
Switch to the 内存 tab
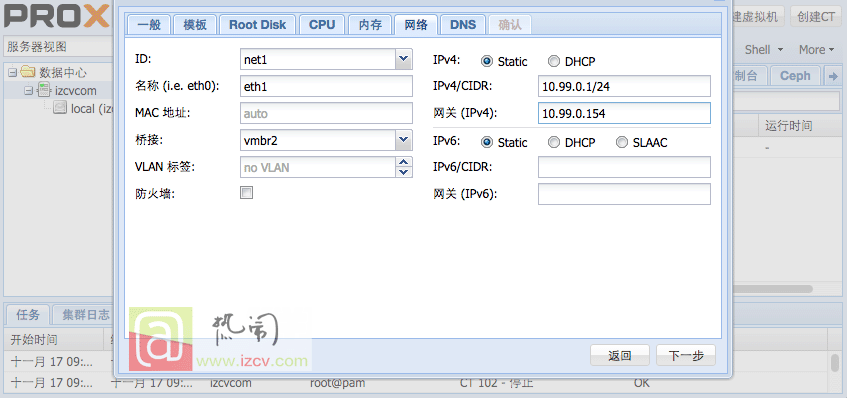tap(370, 25)
